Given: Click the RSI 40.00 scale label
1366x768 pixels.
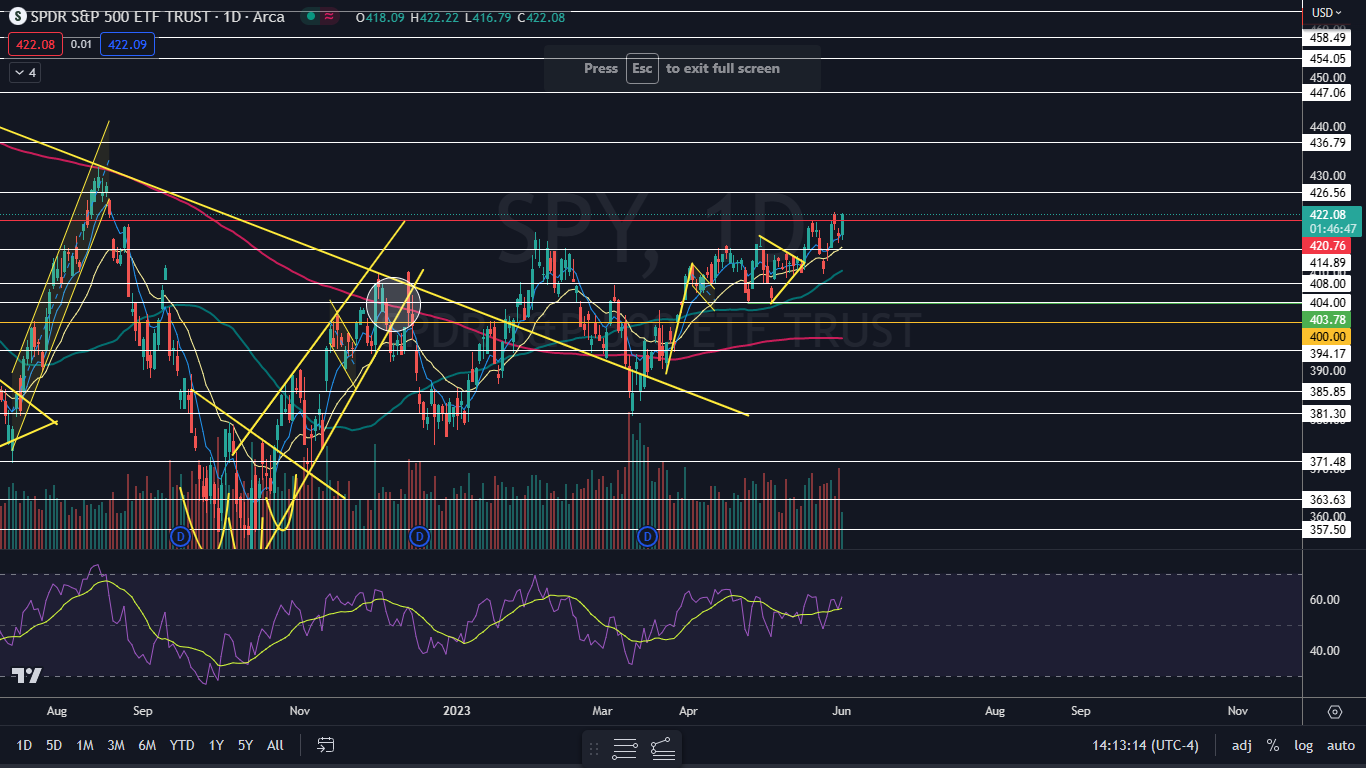Looking at the screenshot, I should (x=1326, y=650).
